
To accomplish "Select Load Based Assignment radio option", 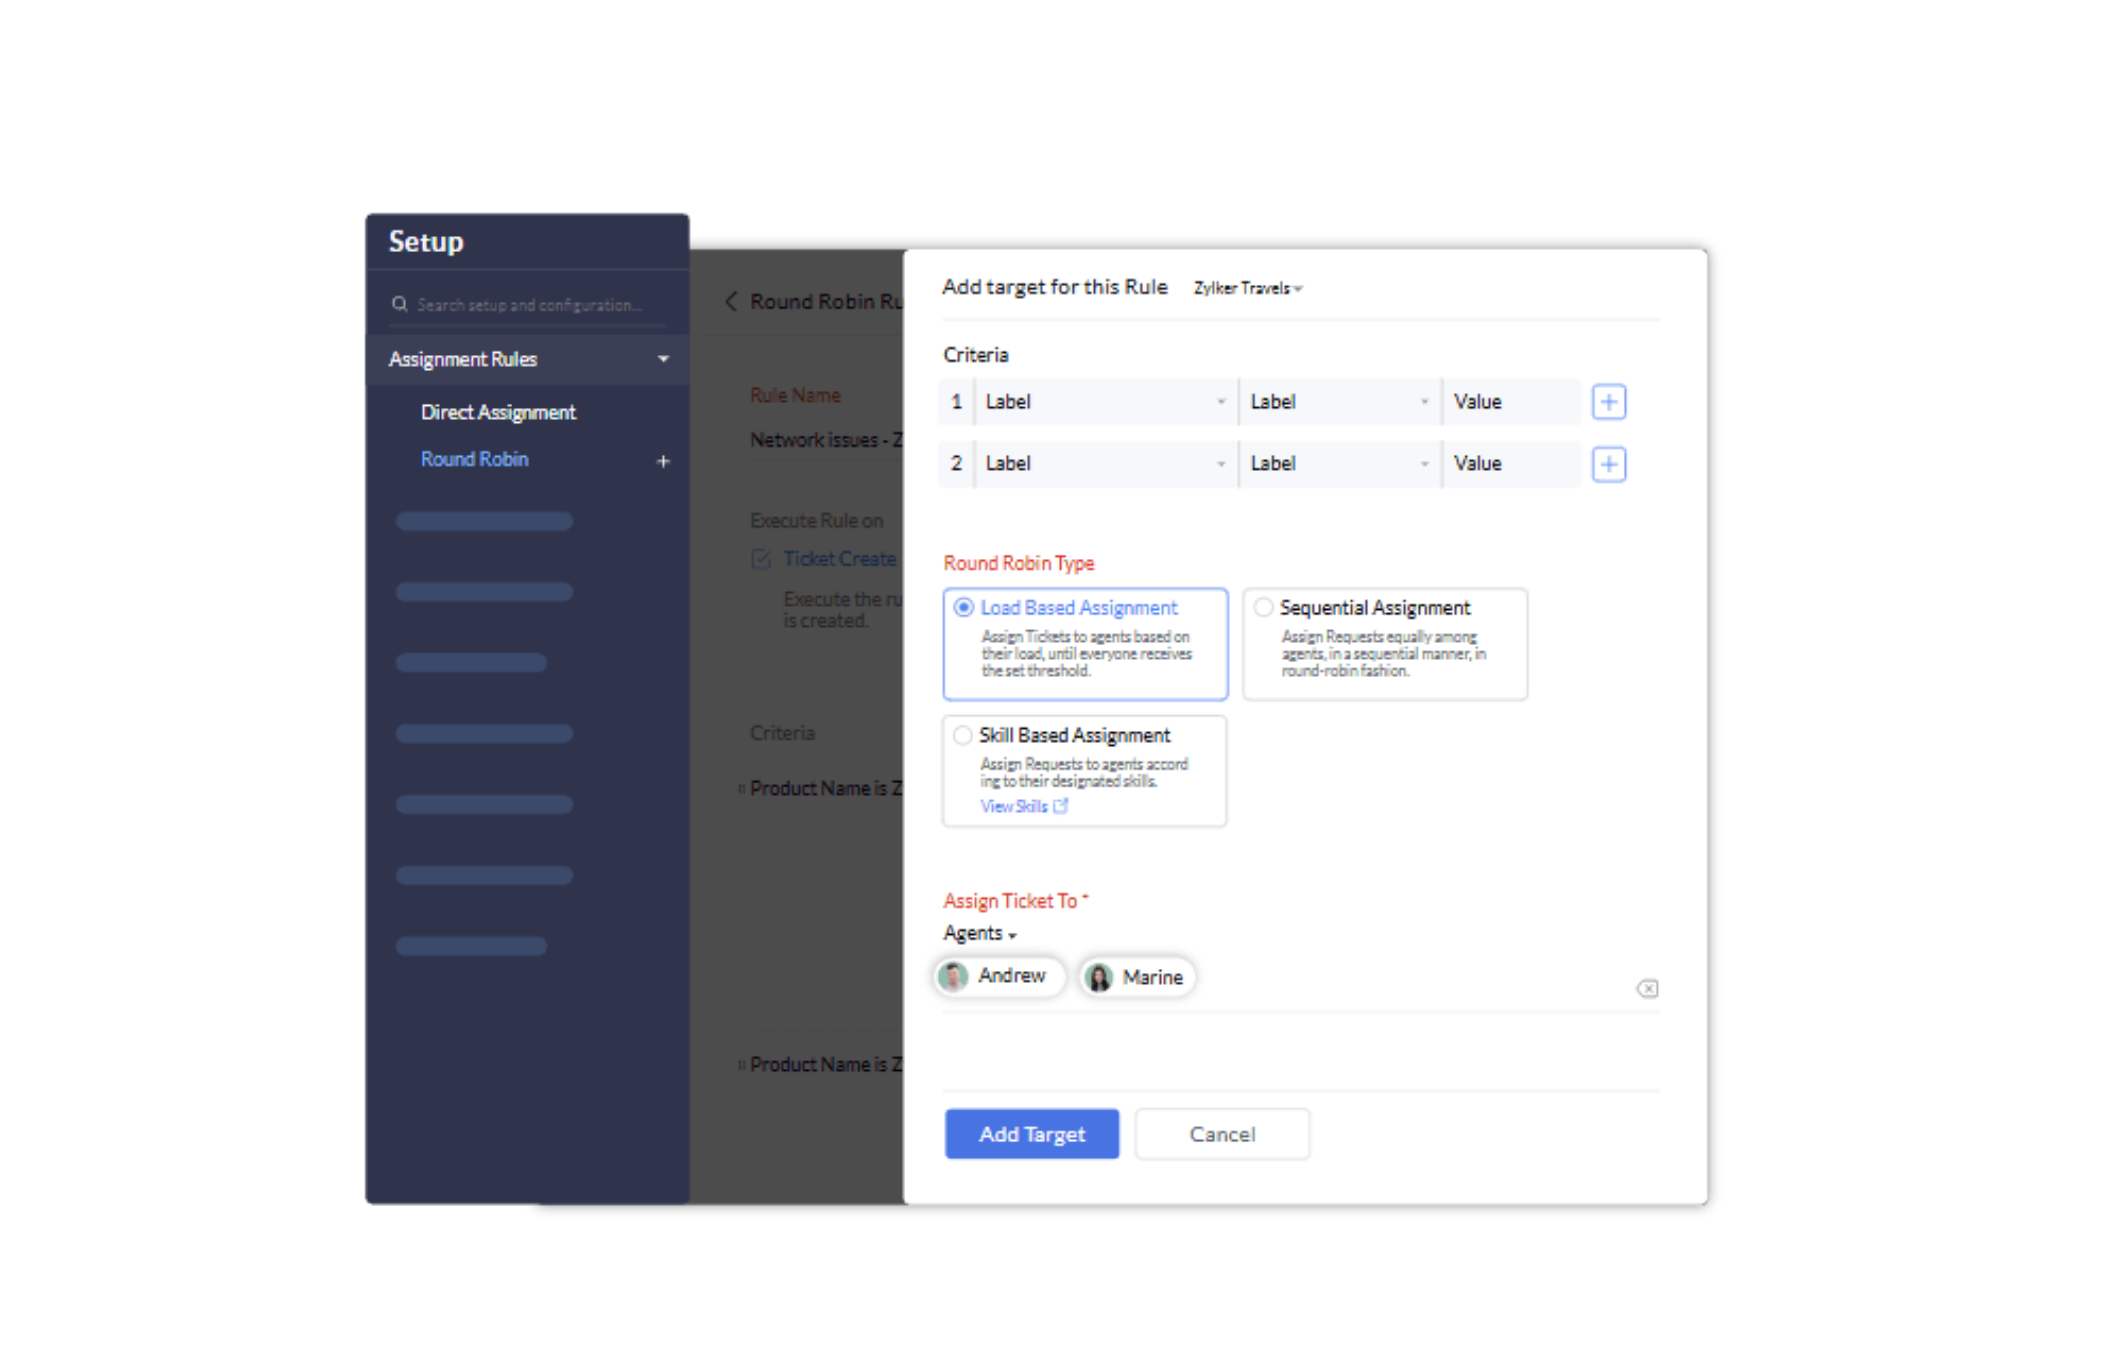I will [964, 608].
